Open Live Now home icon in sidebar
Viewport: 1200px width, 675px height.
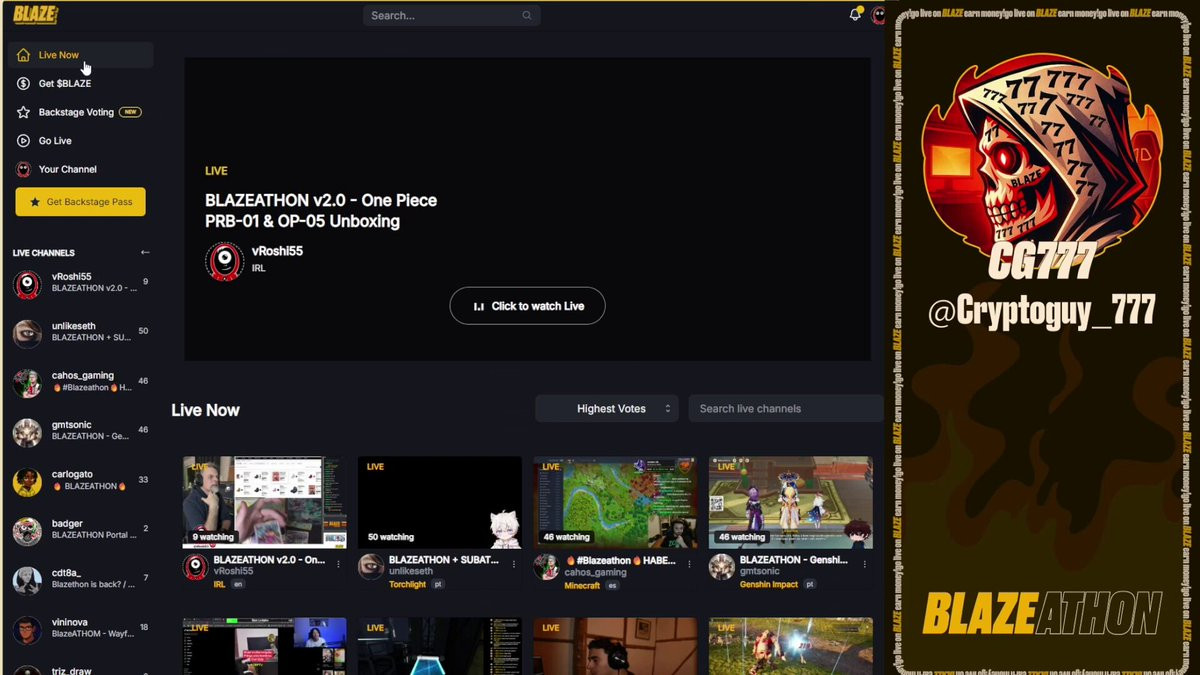coord(23,55)
